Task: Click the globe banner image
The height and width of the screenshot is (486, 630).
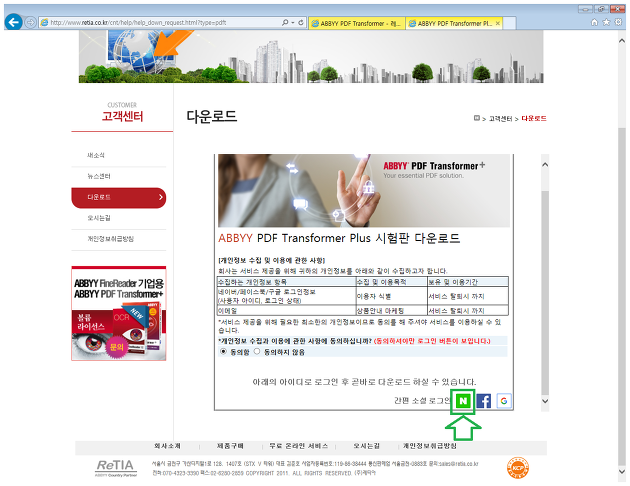Action: tap(311, 57)
